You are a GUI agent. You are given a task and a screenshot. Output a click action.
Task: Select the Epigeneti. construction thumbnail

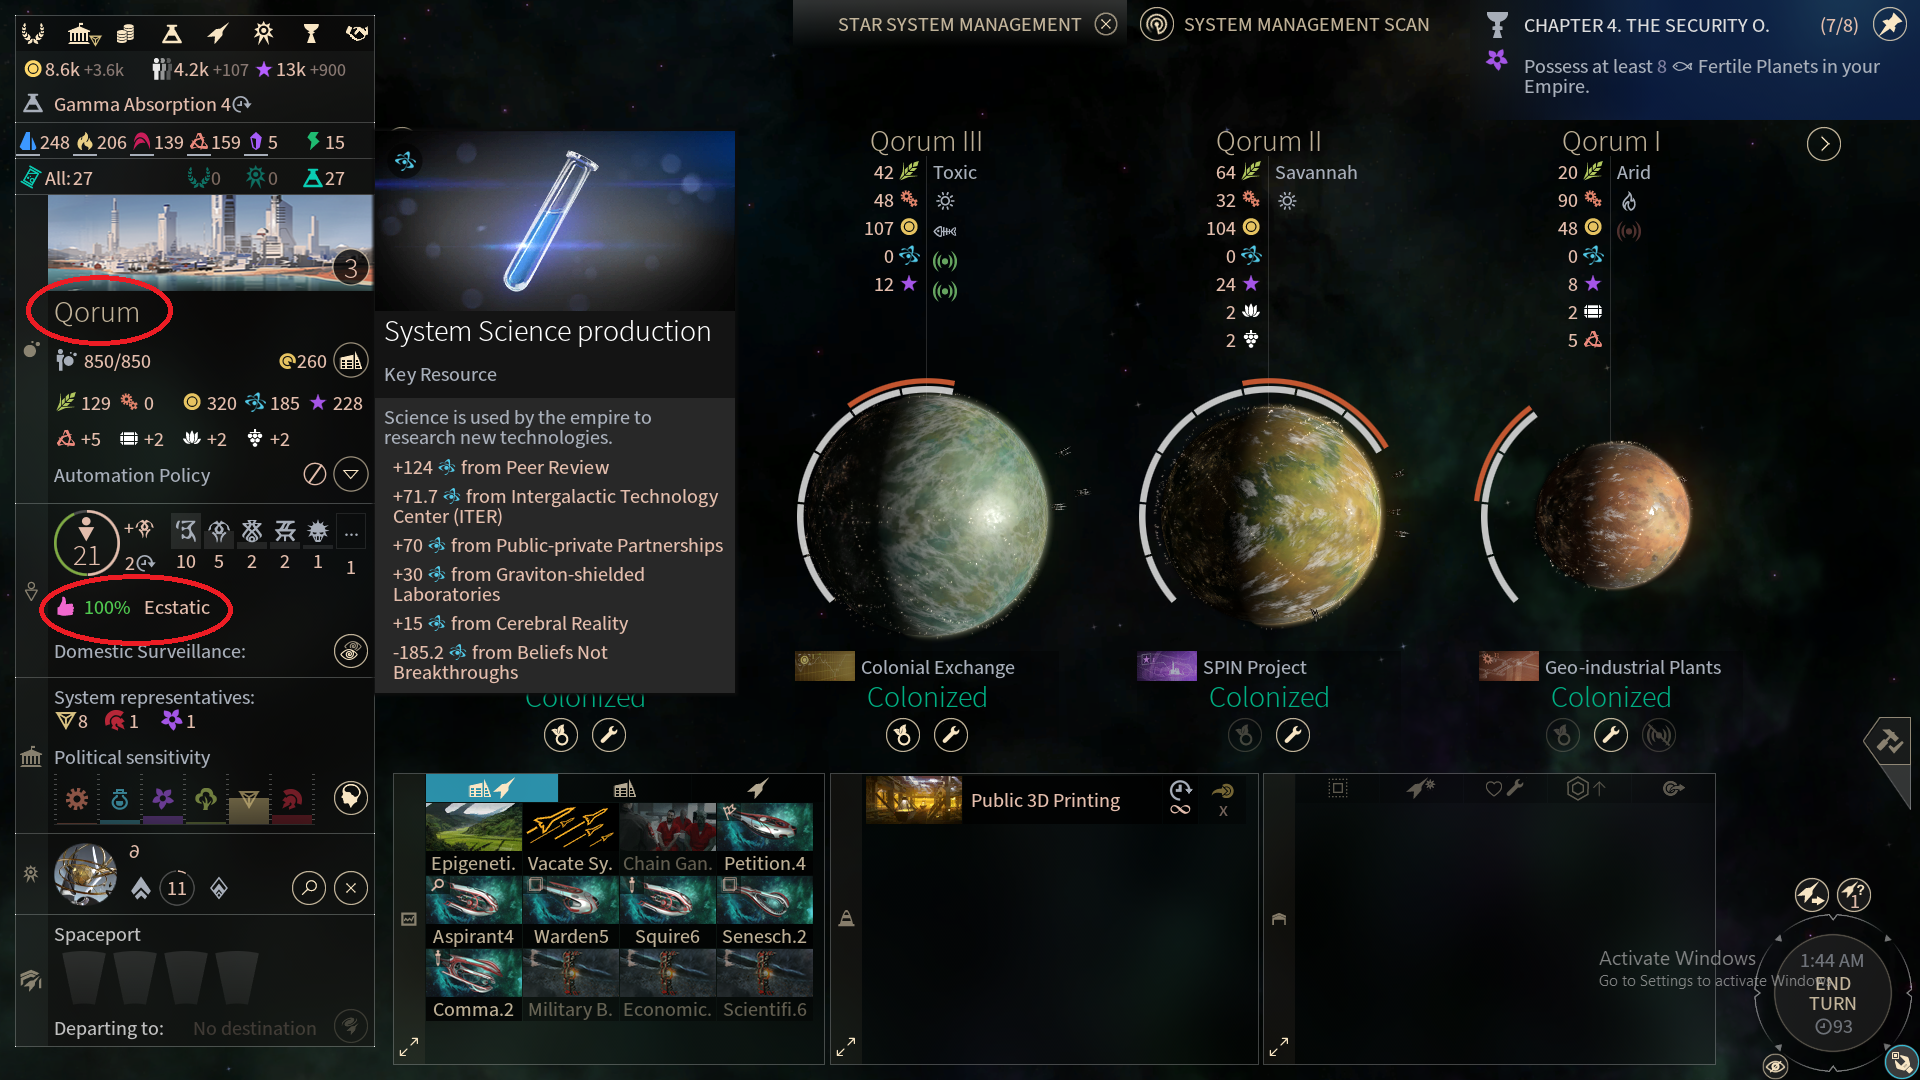pos(474,838)
